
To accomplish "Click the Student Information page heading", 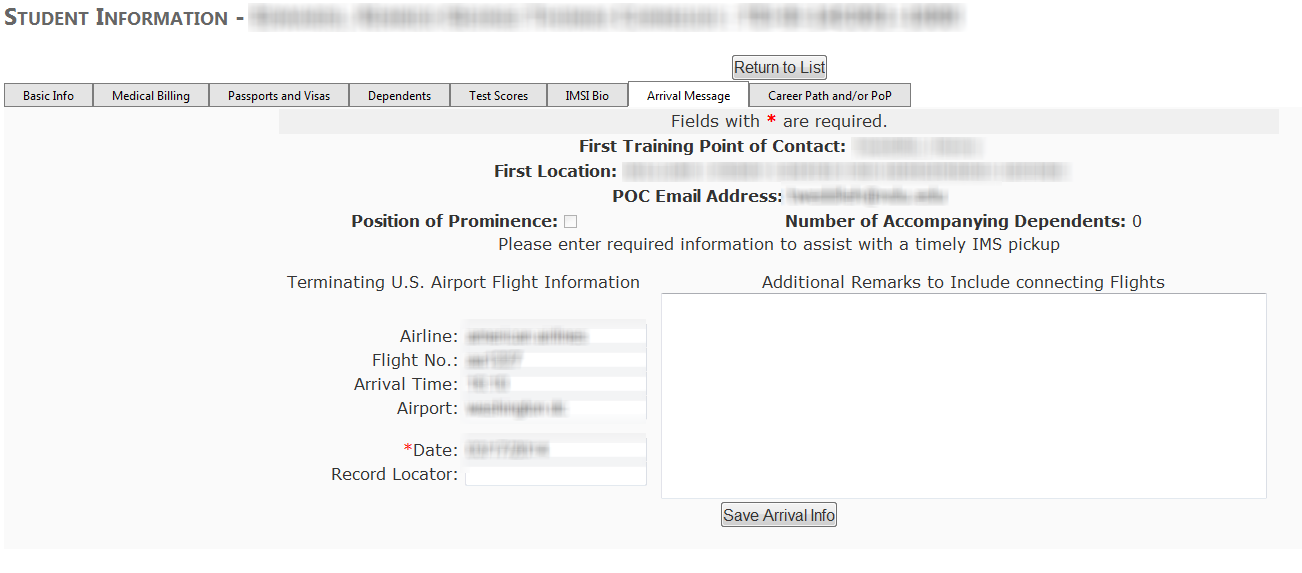I will coord(116,18).
